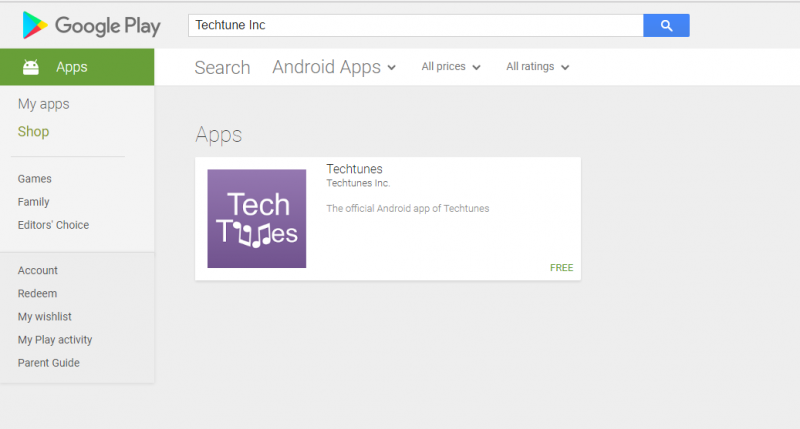Click the Google Play logo
Image resolution: width=800 pixels, height=429 pixels.
tap(91, 26)
